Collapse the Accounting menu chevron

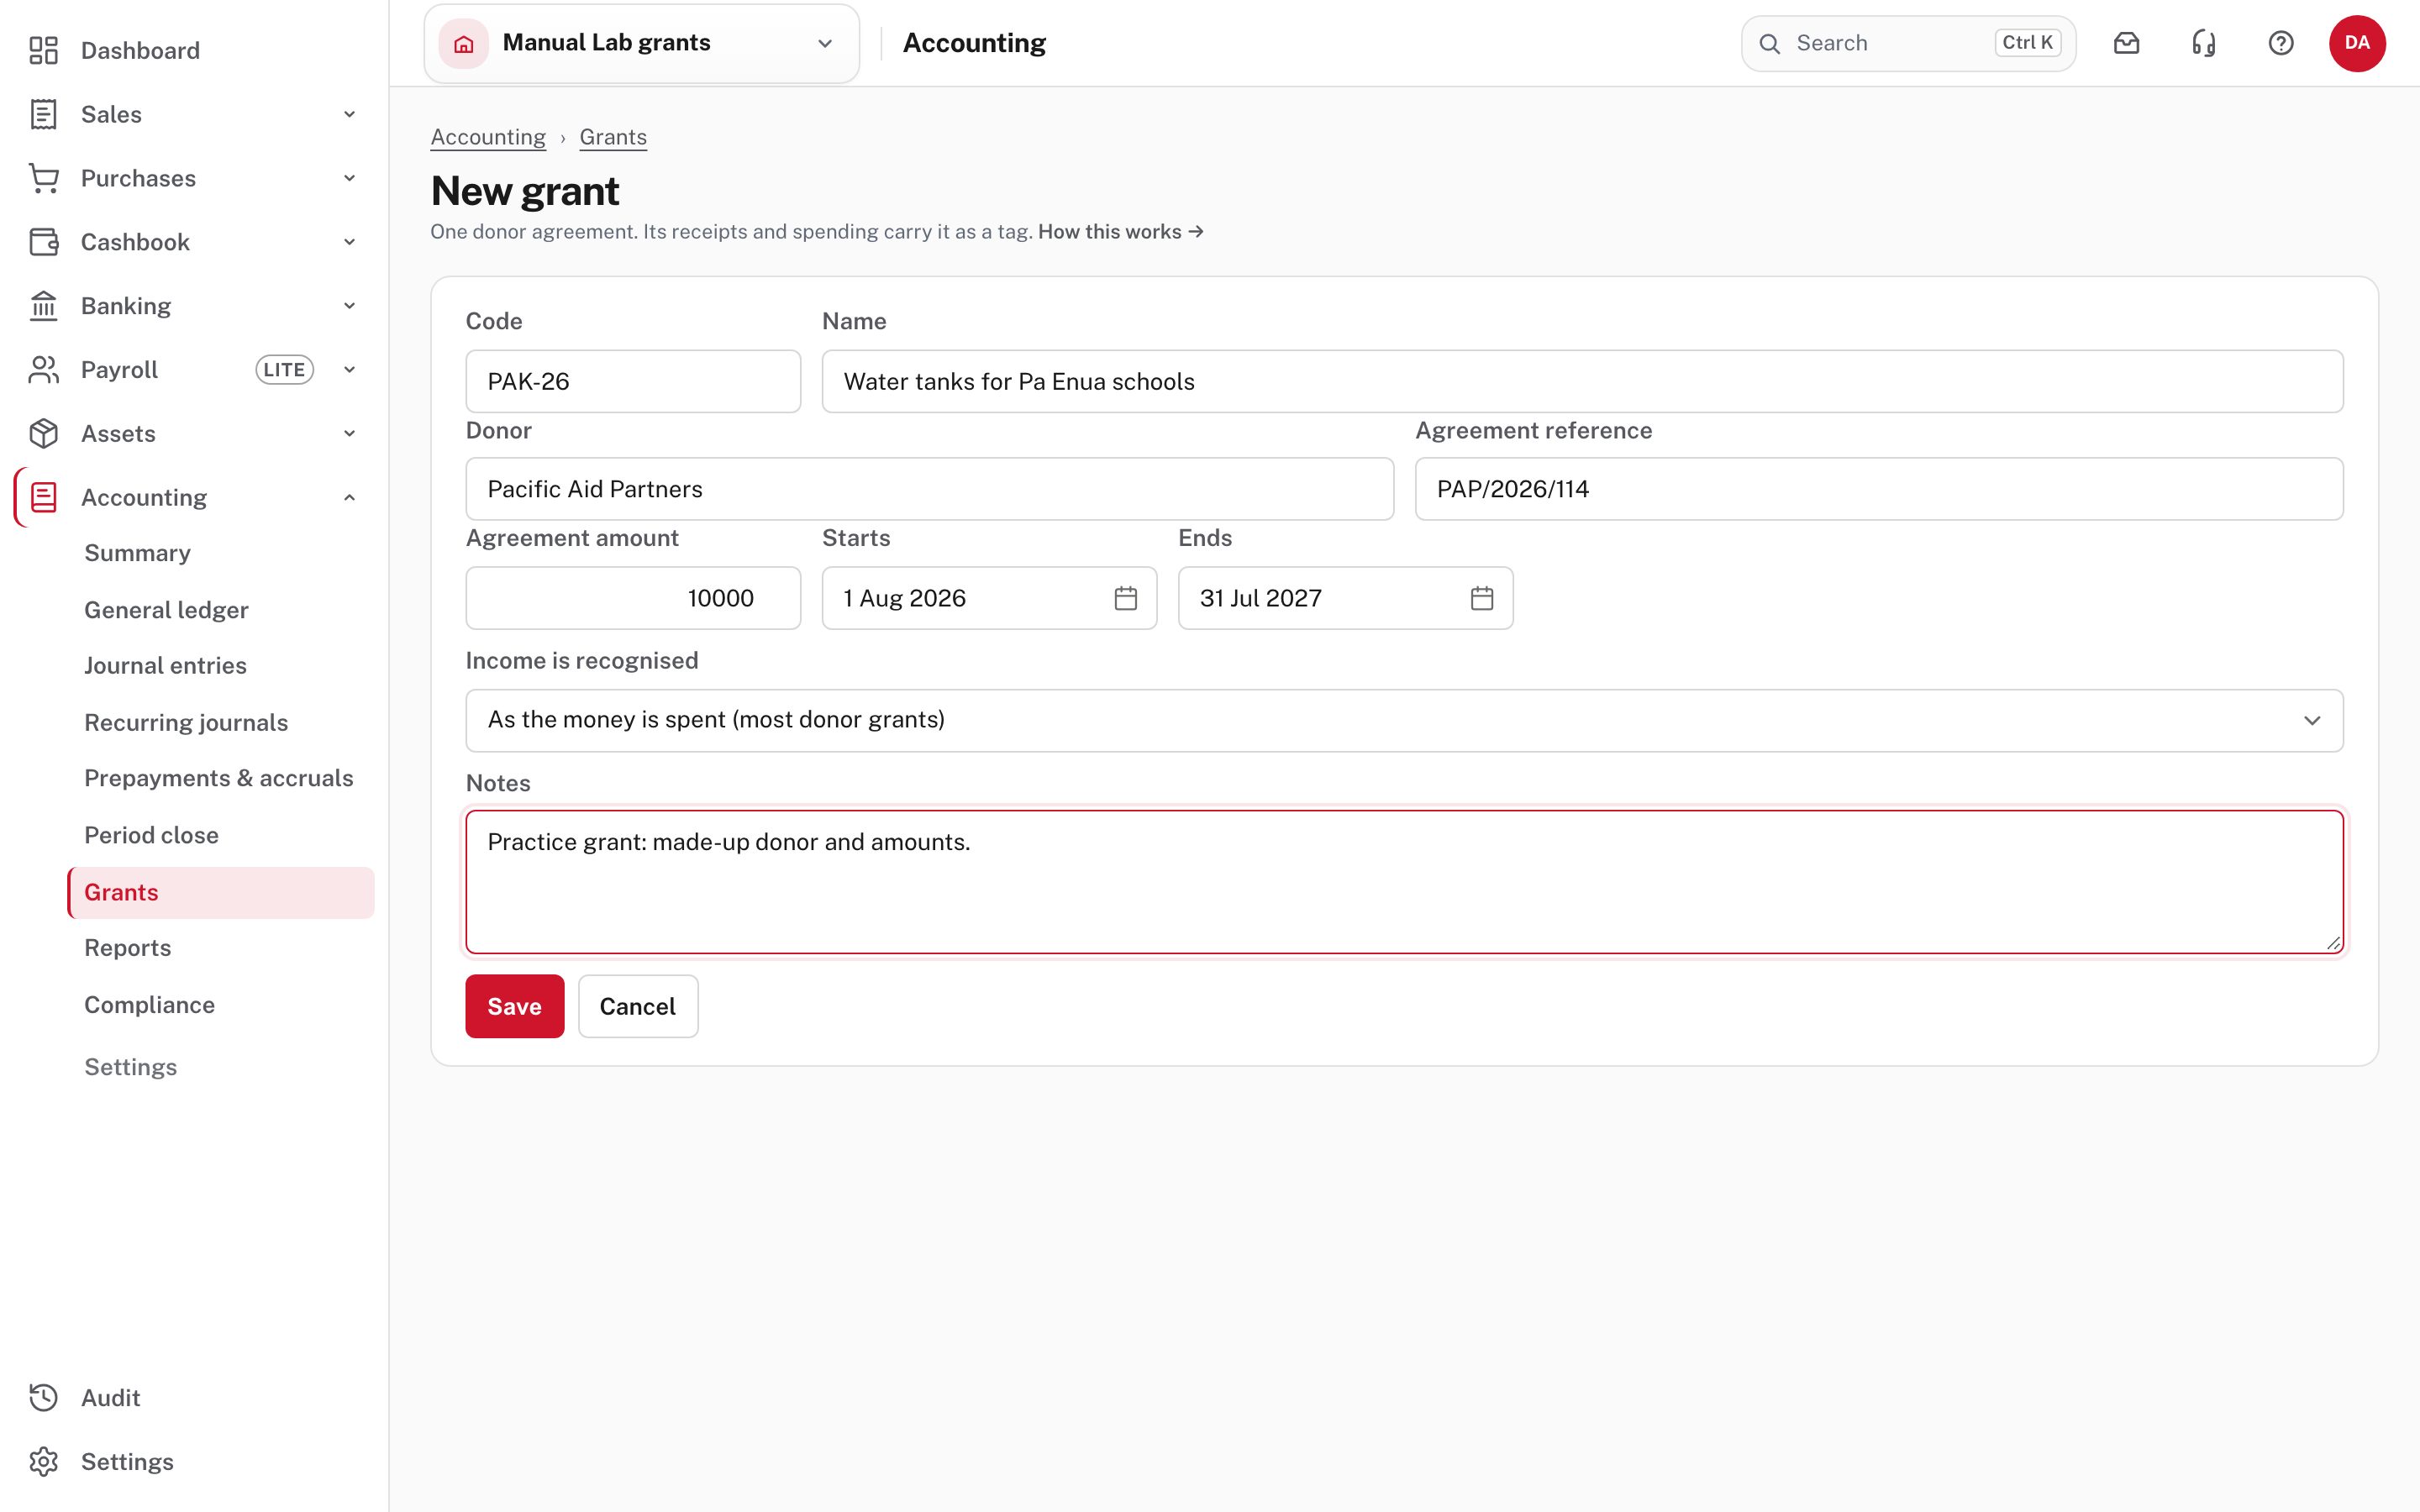pyautogui.click(x=349, y=497)
